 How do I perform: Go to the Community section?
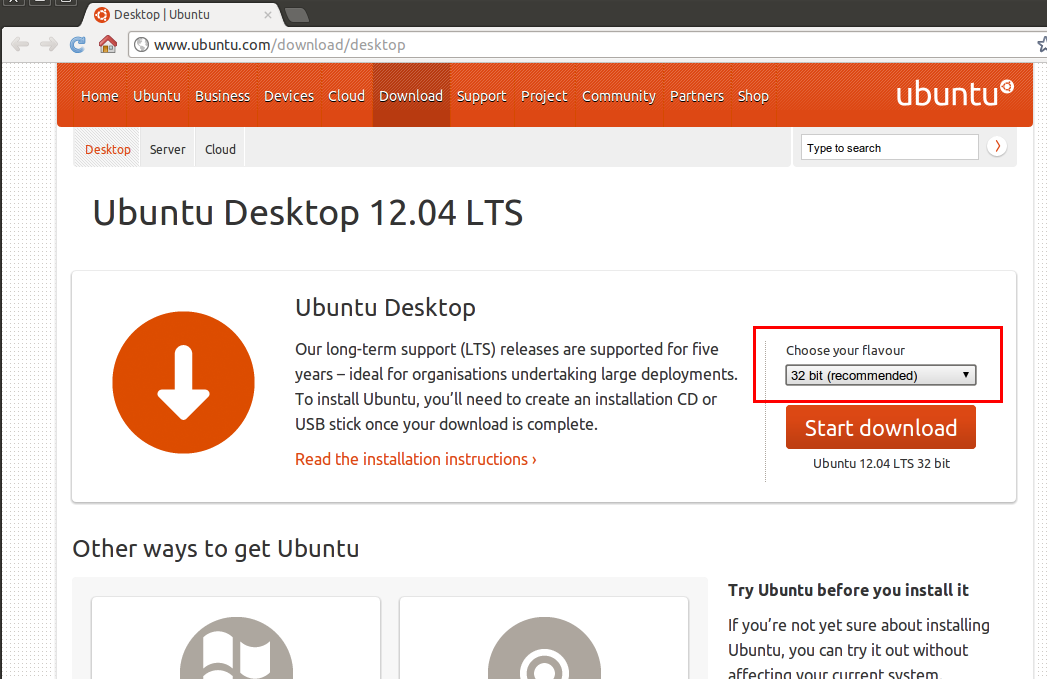pyautogui.click(x=619, y=96)
